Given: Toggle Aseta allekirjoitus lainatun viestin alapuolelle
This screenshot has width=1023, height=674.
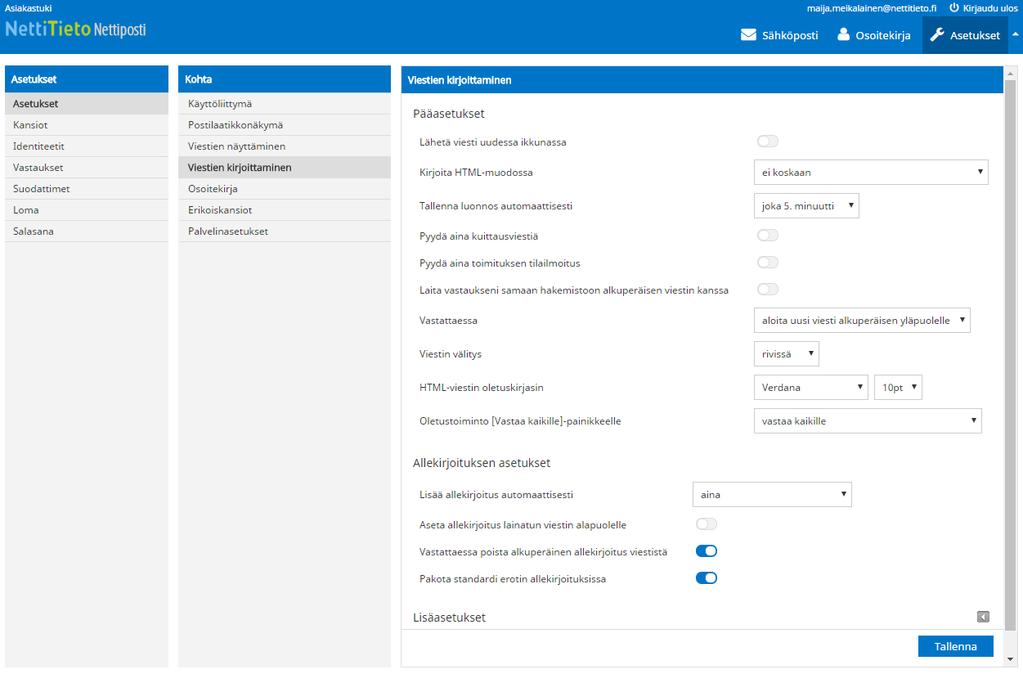Looking at the screenshot, I should point(707,524).
